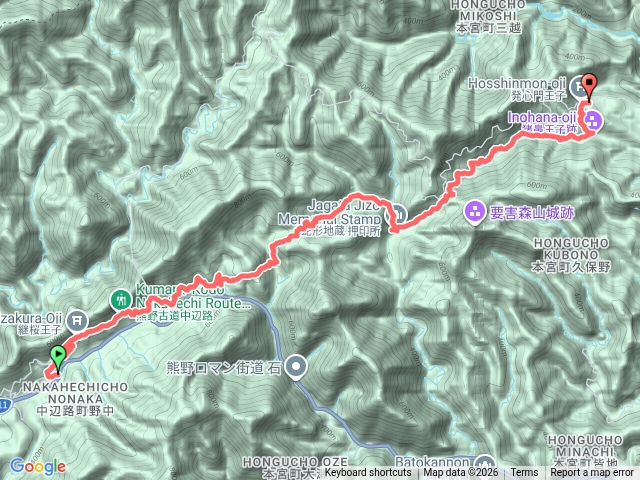Select the purple 要害森山城跡 landmark icon
Screen dimensions: 640x480
pos(474,212)
